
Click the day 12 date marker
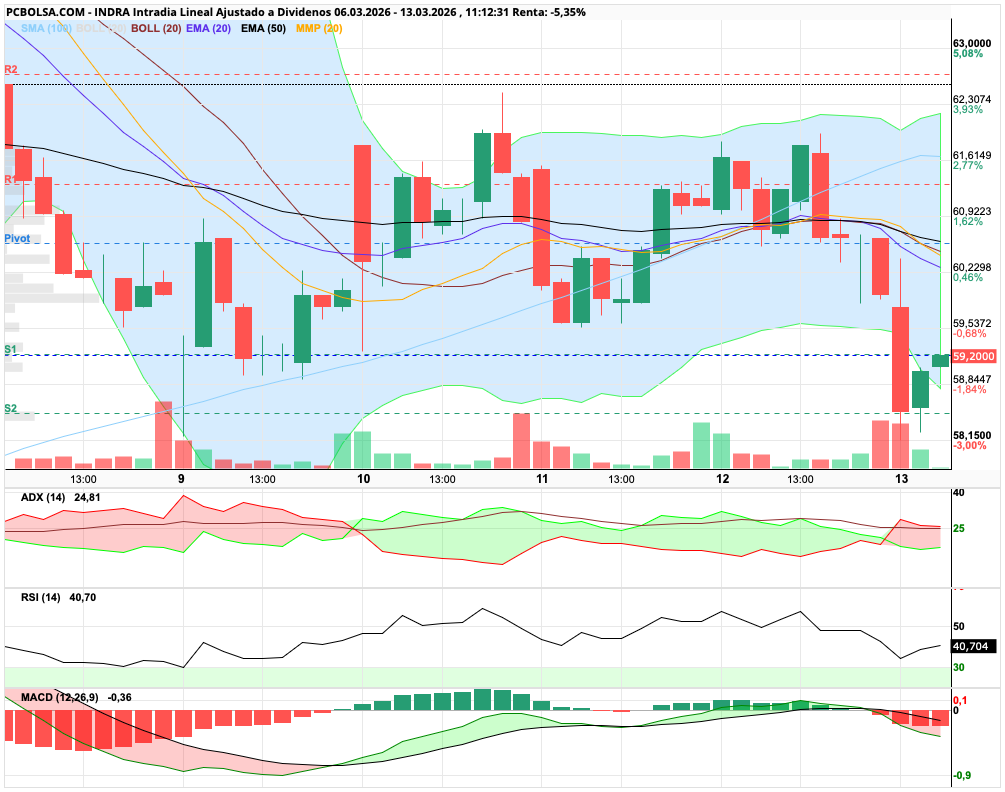[x=722, y=479]
